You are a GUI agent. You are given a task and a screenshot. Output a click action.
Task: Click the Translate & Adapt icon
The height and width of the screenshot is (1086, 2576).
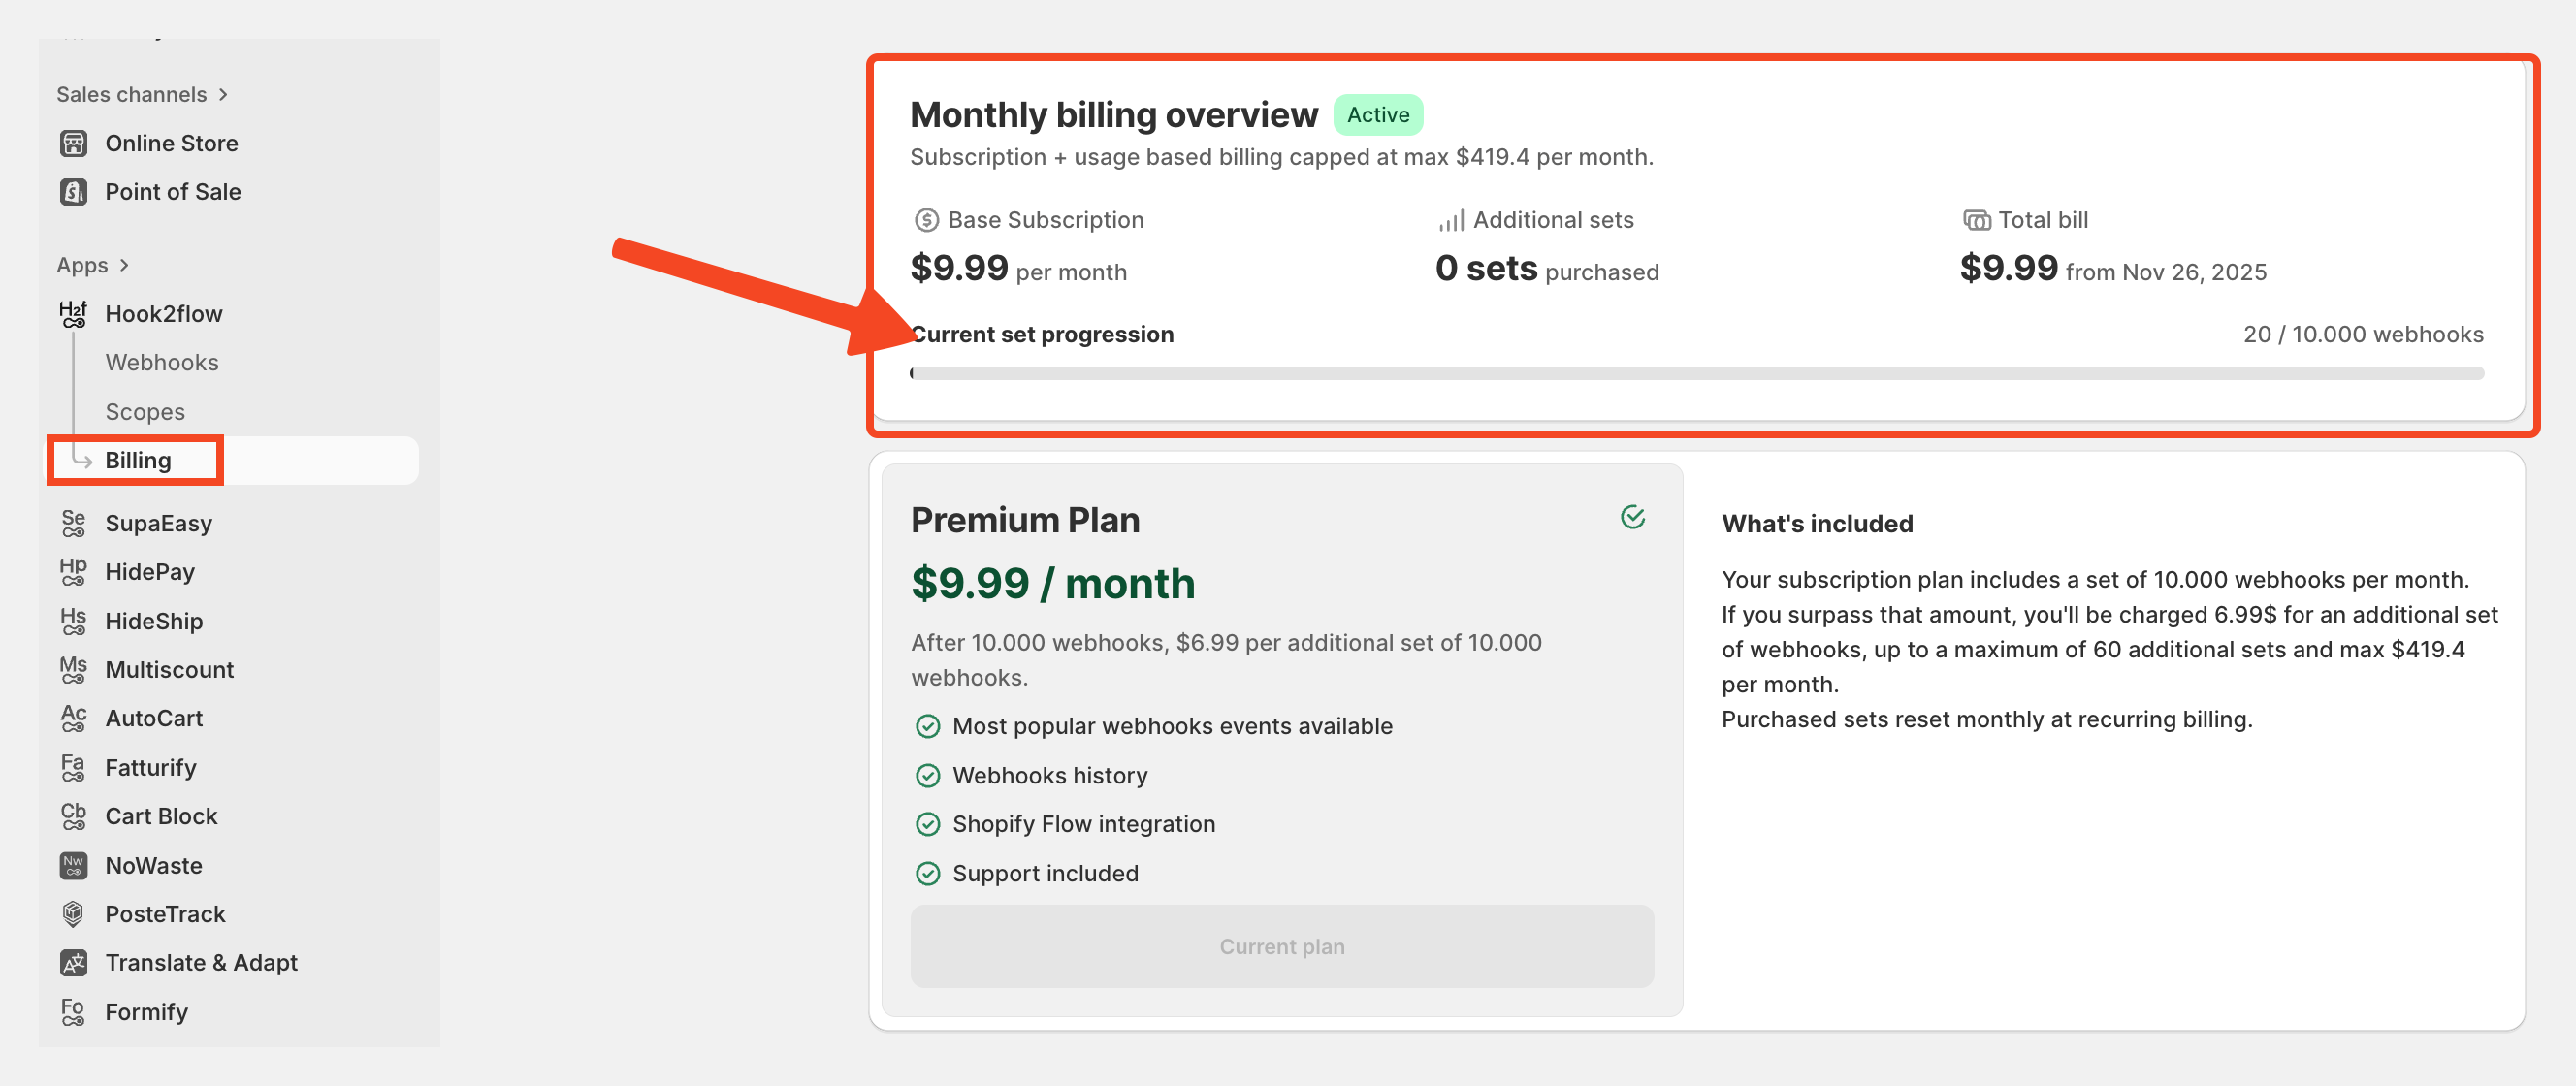73,962
